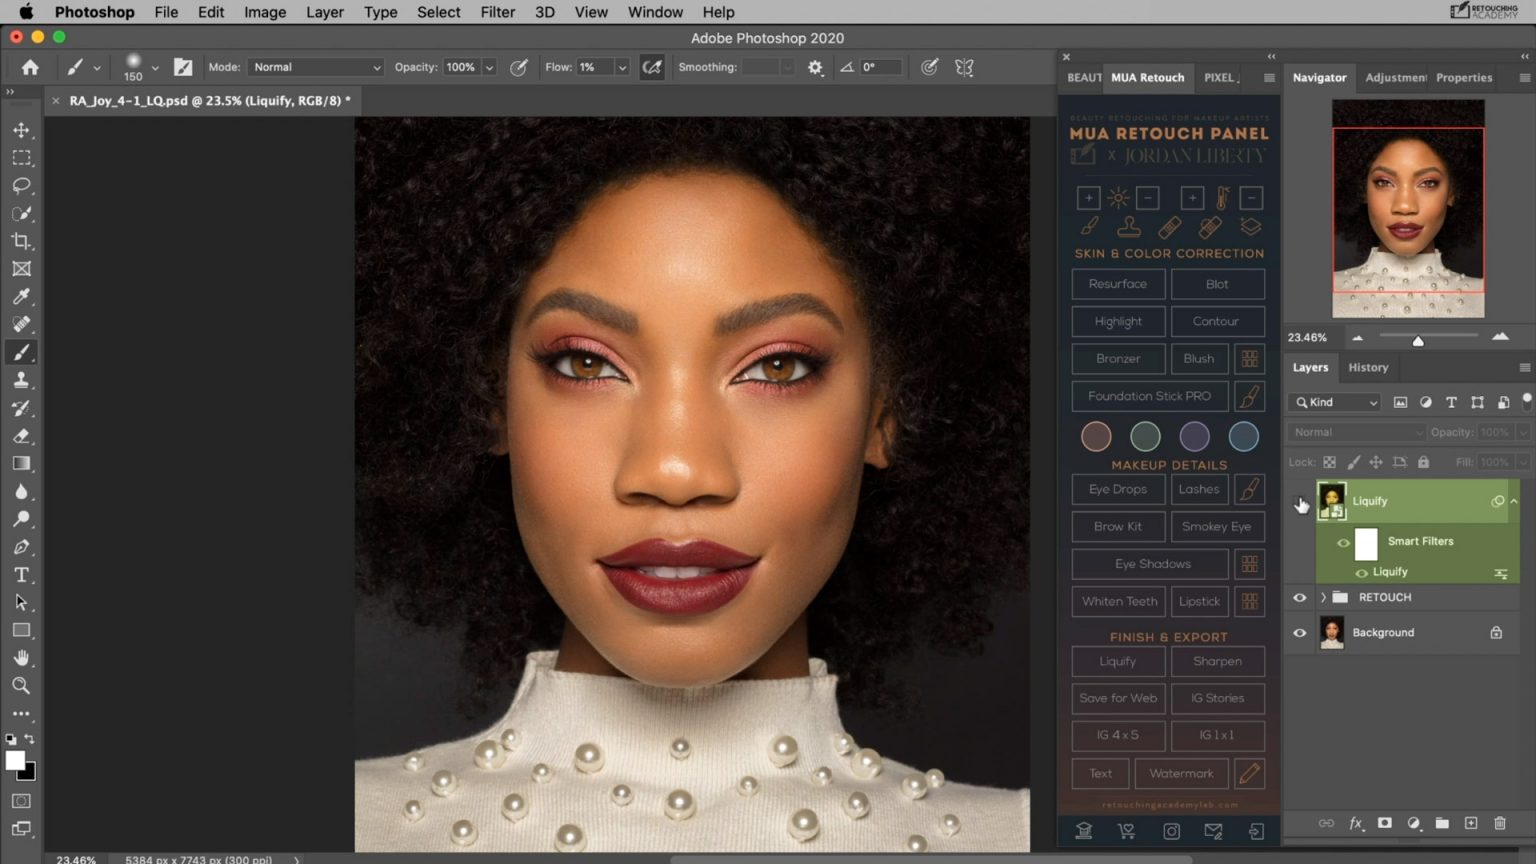This screenshot has width=1536, height=864.
Task: Expand the RETOUCH group
Action: click(x=1322, y=597)
